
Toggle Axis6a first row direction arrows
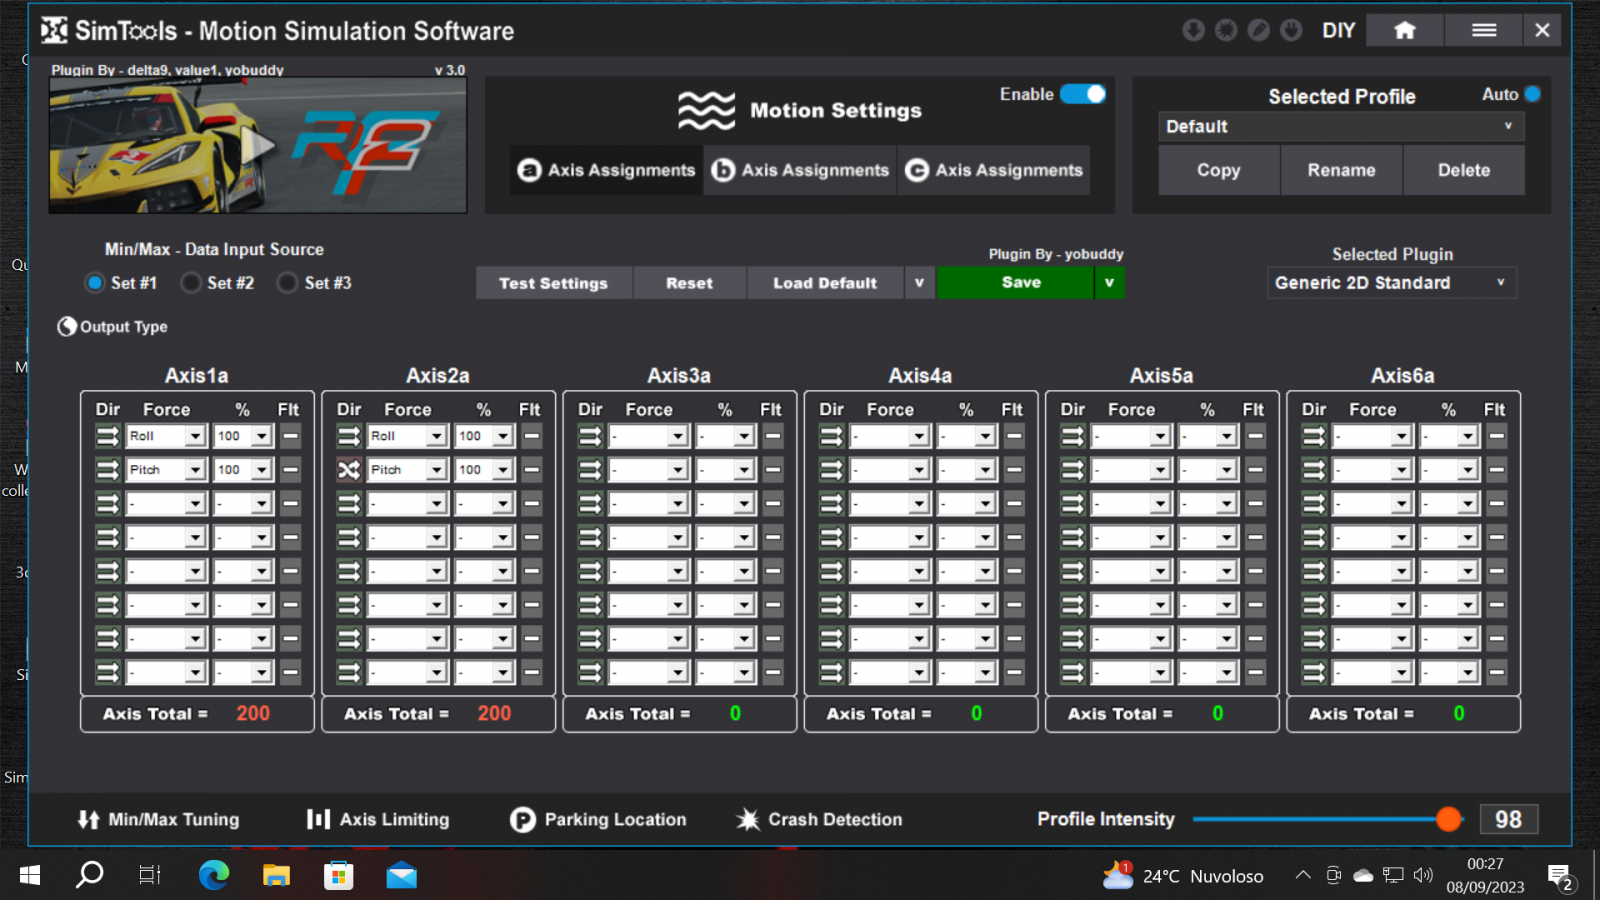click(1314, 436)
